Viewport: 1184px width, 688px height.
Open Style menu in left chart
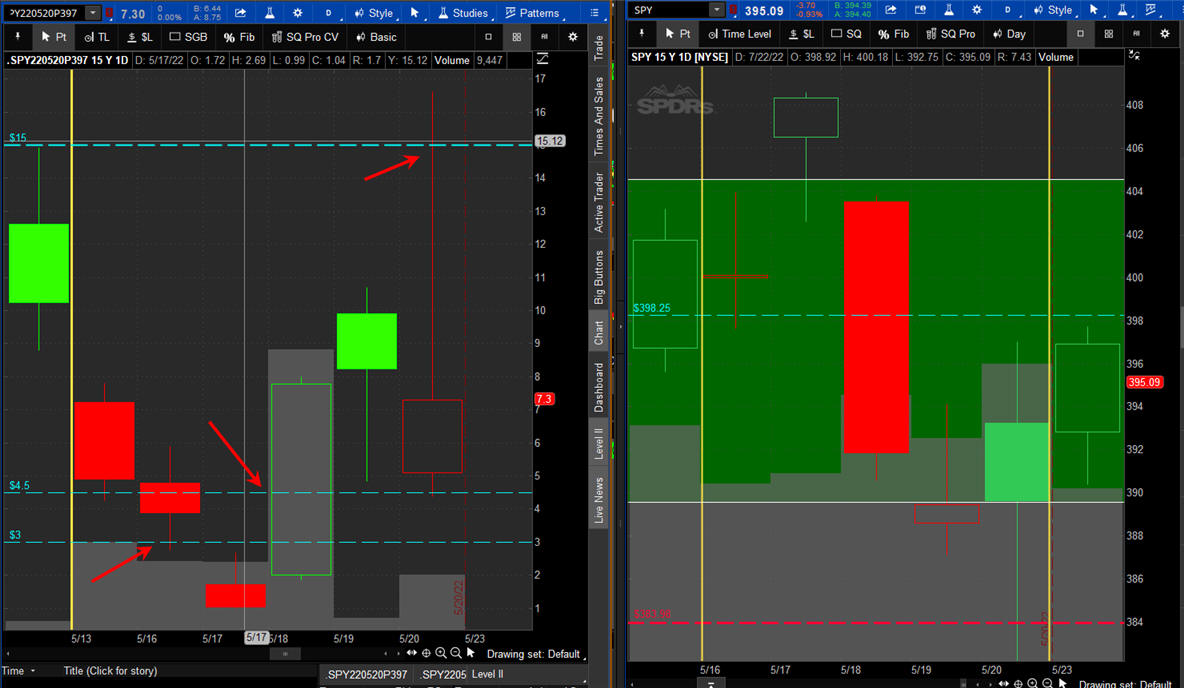tap(374, 13)
